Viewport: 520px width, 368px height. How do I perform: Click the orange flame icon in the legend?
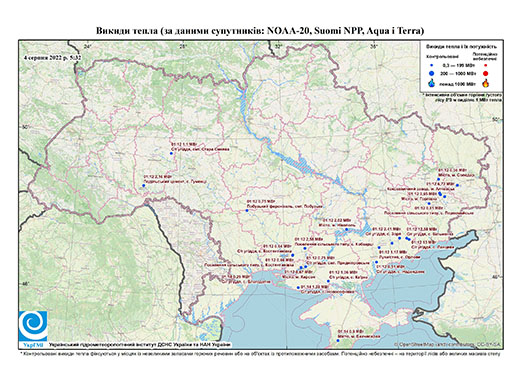tap(486, 83)
